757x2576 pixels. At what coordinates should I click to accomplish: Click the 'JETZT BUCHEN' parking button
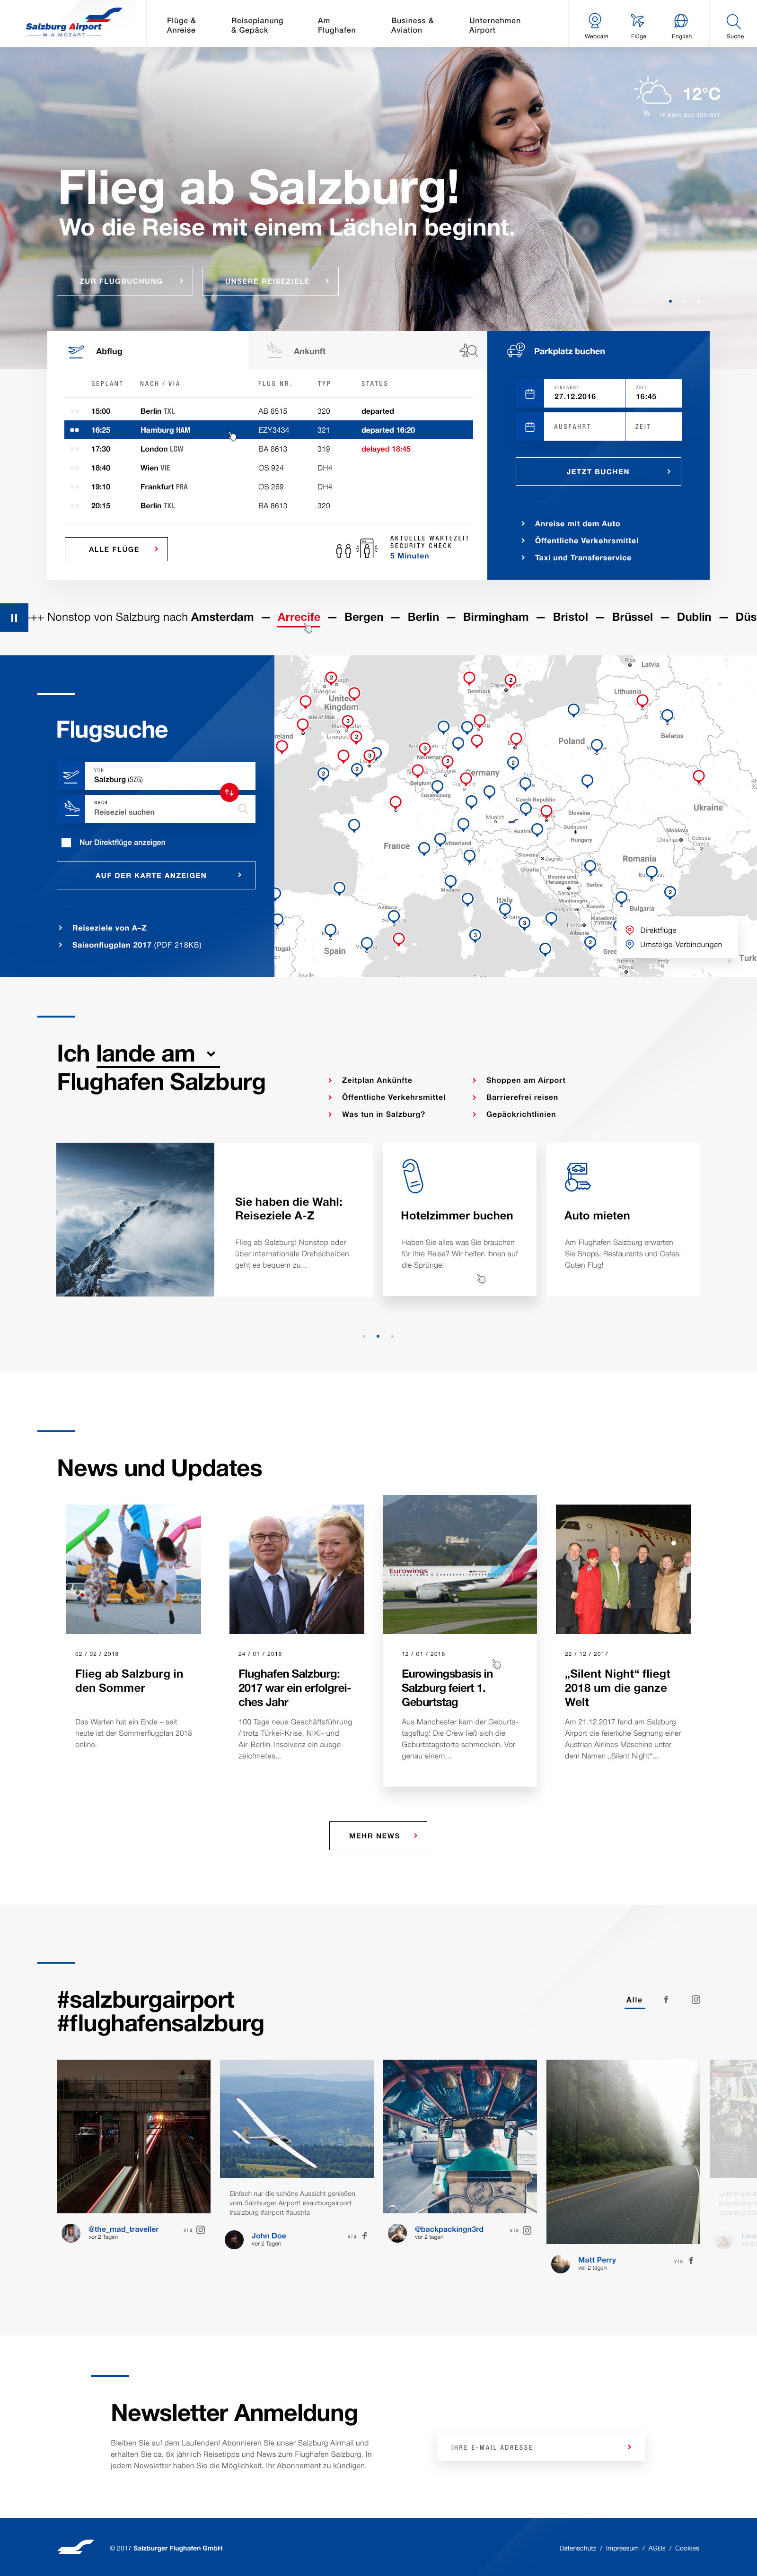tap(598, 472)
